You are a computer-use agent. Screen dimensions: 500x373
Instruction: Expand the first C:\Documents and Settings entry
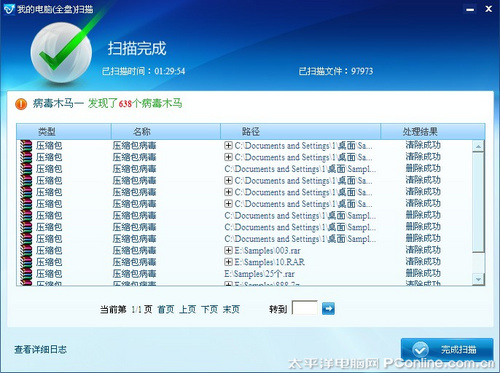228,146
